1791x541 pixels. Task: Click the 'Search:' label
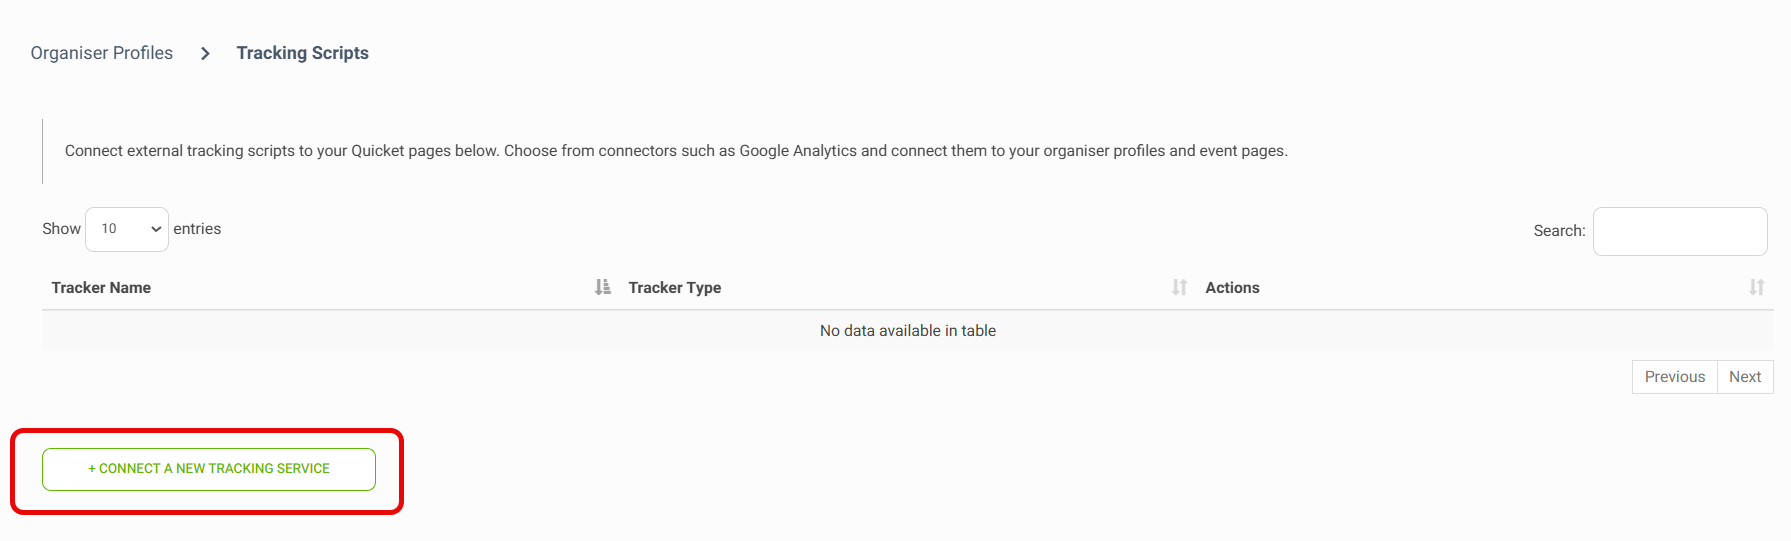click(1559, 231)
